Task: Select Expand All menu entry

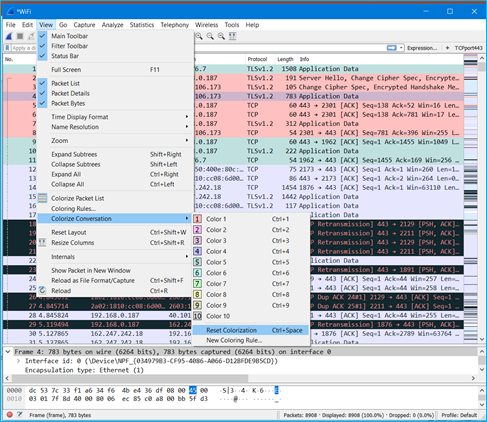Action: (x=115, y=174)
